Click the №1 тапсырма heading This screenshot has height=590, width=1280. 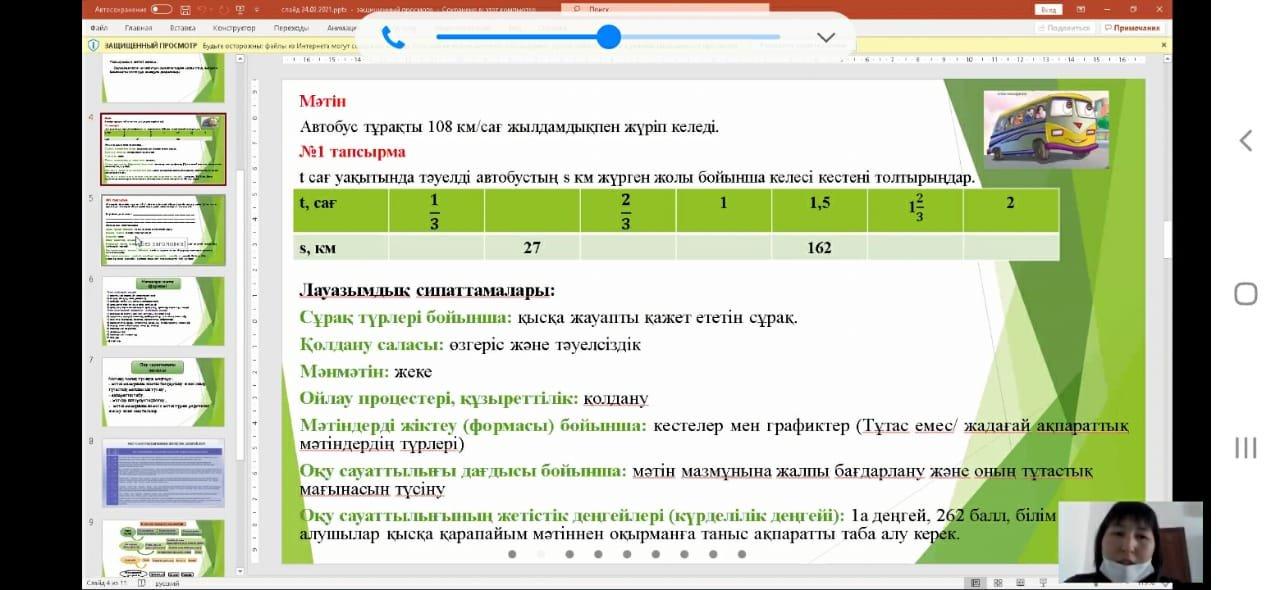(x=352, y=152)
